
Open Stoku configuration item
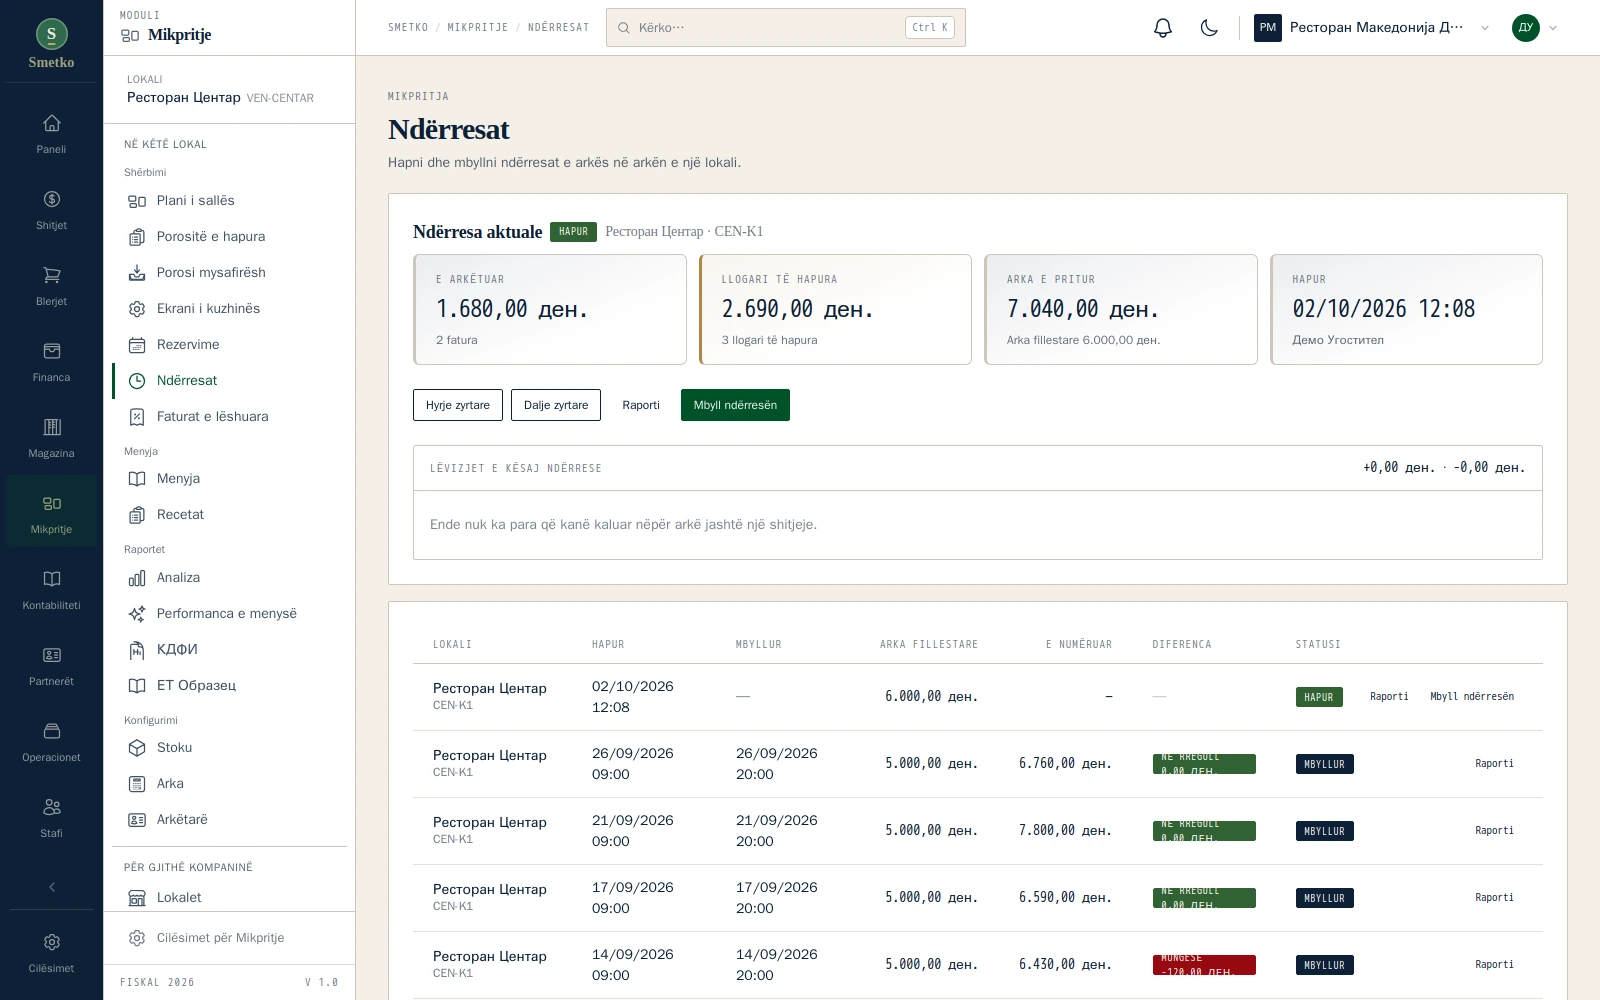point(230,748)
